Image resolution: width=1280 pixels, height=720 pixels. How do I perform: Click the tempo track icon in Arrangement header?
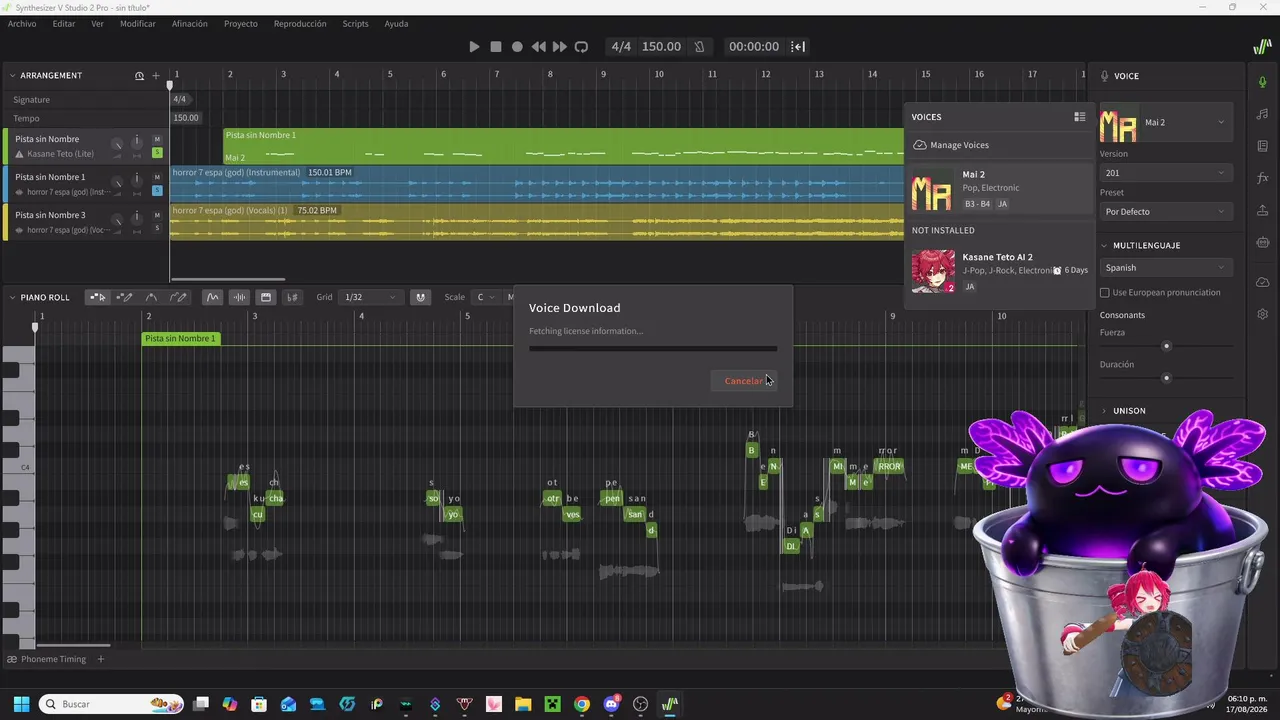[x=140, y=76]
